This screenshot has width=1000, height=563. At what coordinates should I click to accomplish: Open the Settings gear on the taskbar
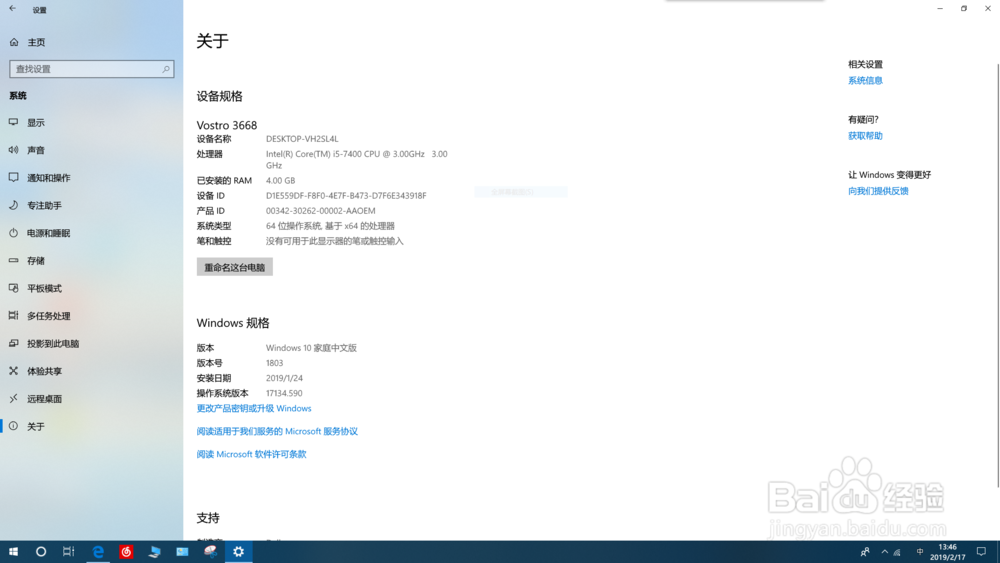[x=239, y=552]
